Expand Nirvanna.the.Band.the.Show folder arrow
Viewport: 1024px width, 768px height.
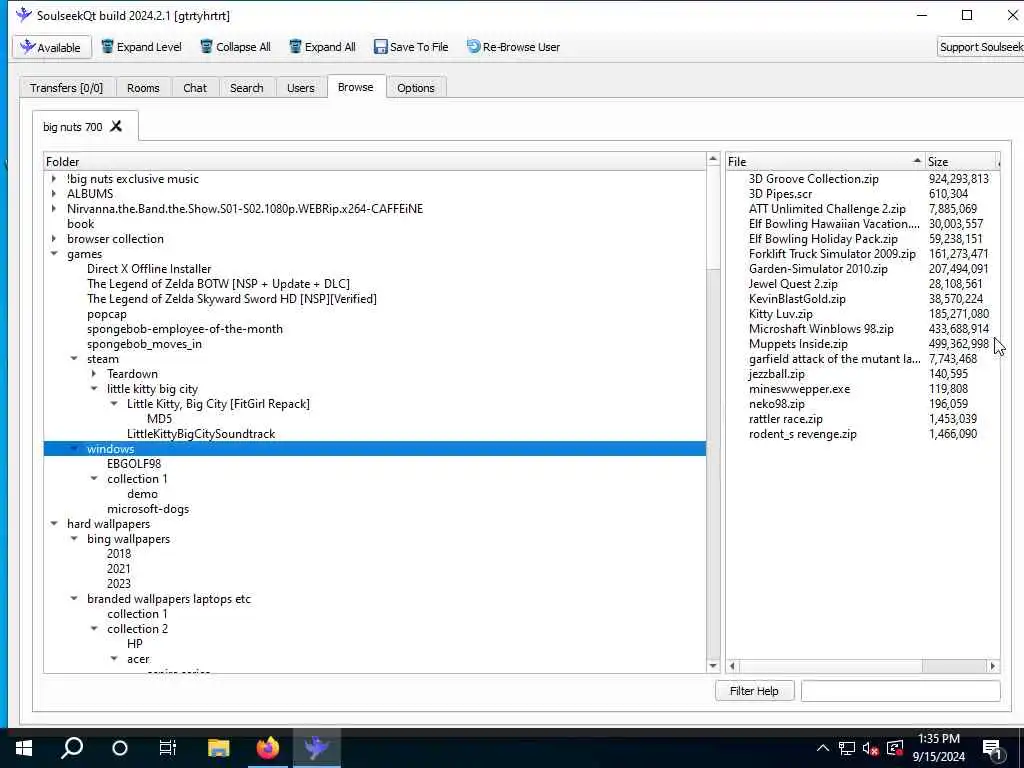pos(54,208)
